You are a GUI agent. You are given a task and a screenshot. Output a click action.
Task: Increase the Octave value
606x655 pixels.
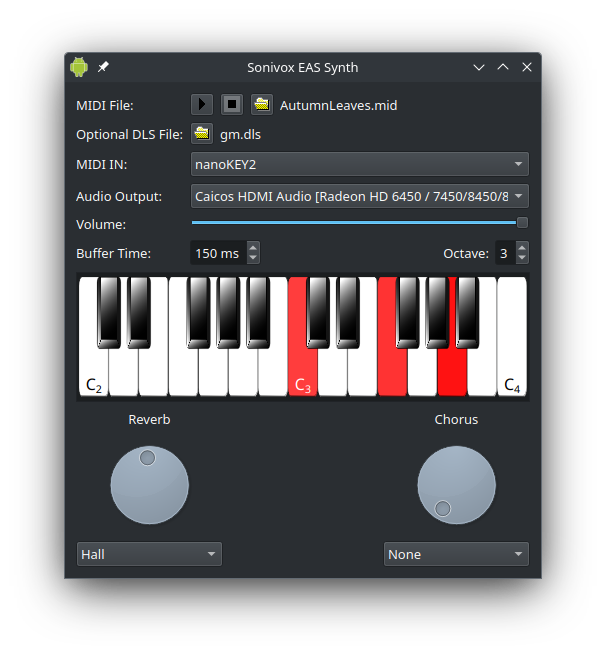pos(522,248)
